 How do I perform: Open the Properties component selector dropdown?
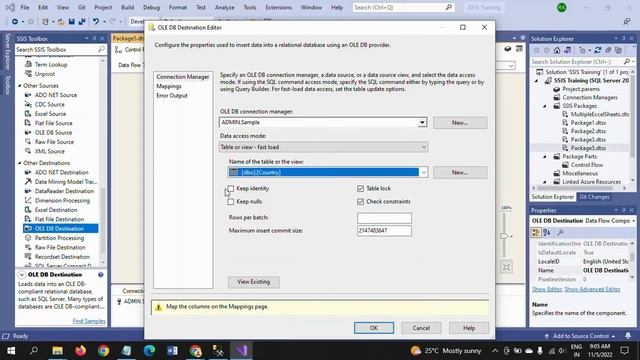pyautogui.click(x=633, y=221)
